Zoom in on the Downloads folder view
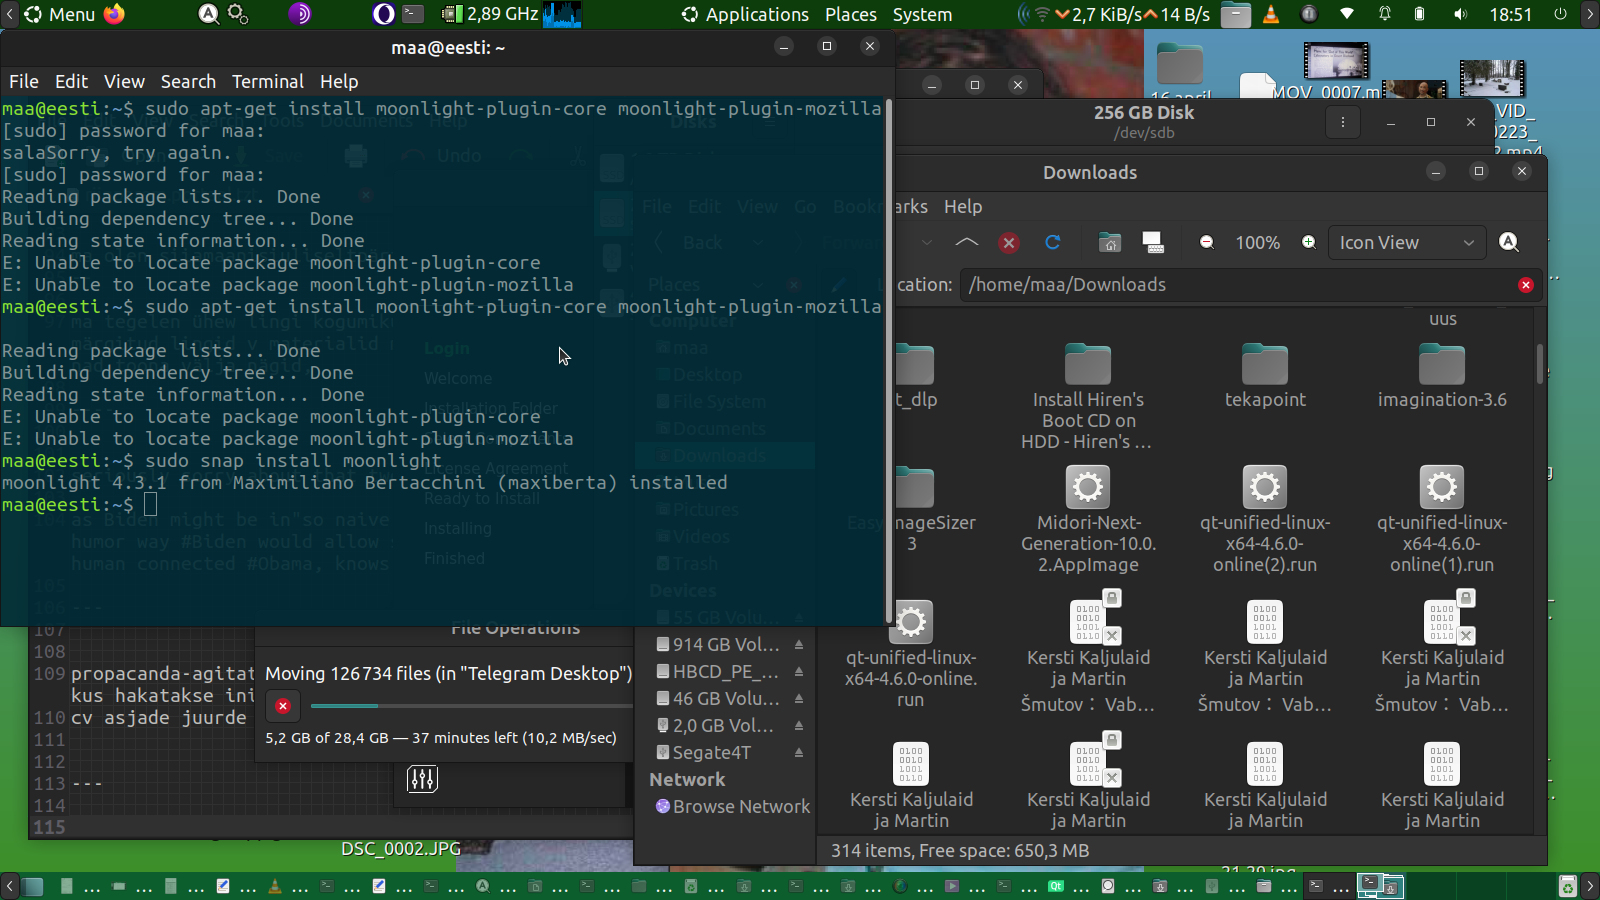The image size is (1600, 900). point(1308,243)
